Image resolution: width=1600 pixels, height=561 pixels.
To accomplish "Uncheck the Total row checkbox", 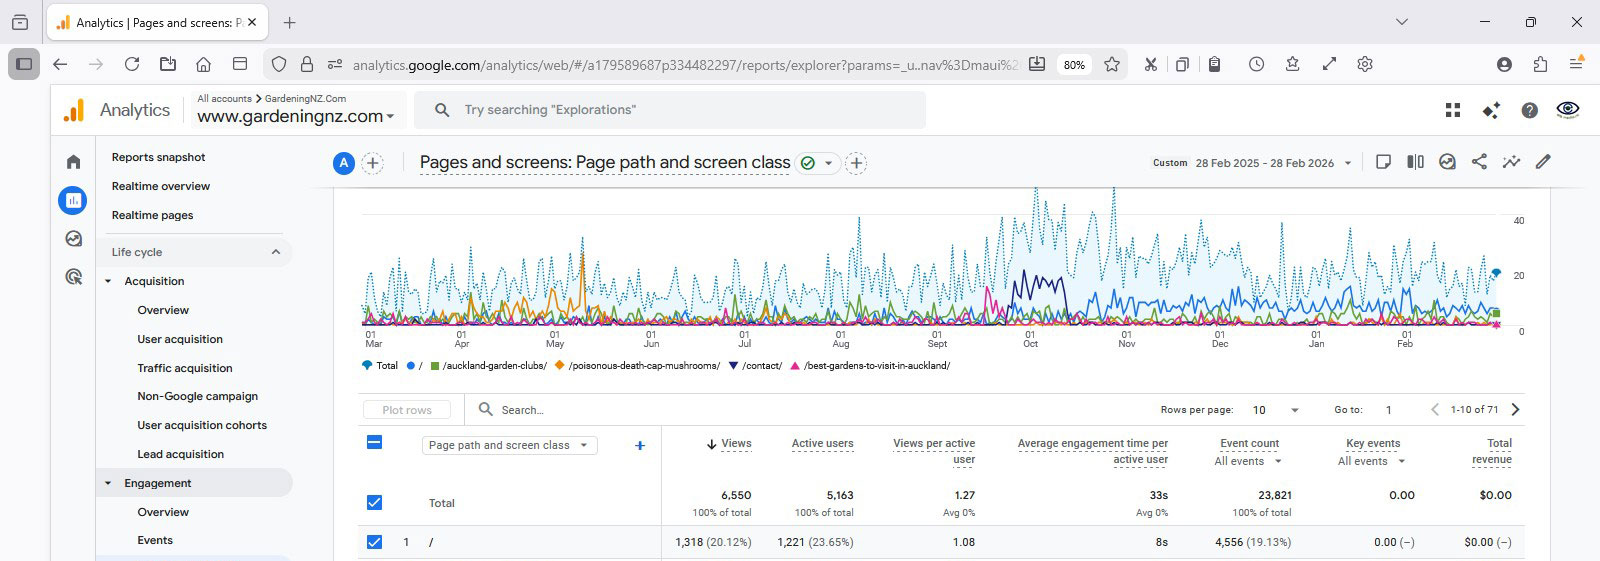I will [374, 503].
